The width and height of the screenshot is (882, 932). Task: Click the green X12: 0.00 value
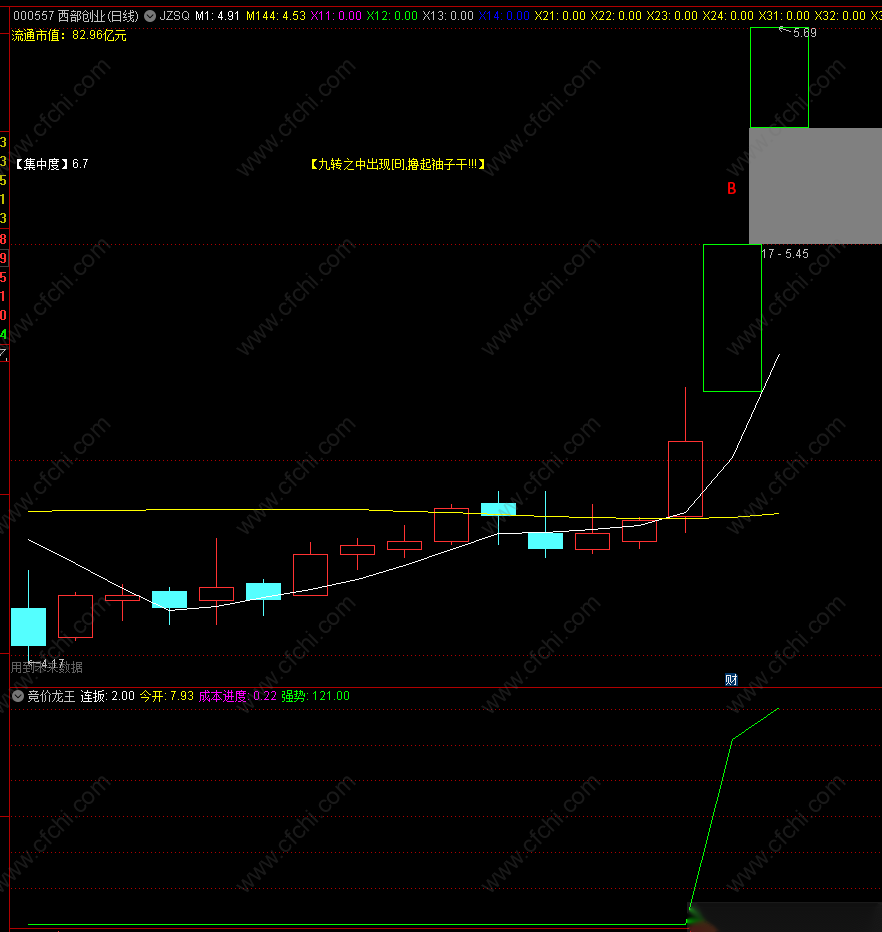(x=392, y=16)
